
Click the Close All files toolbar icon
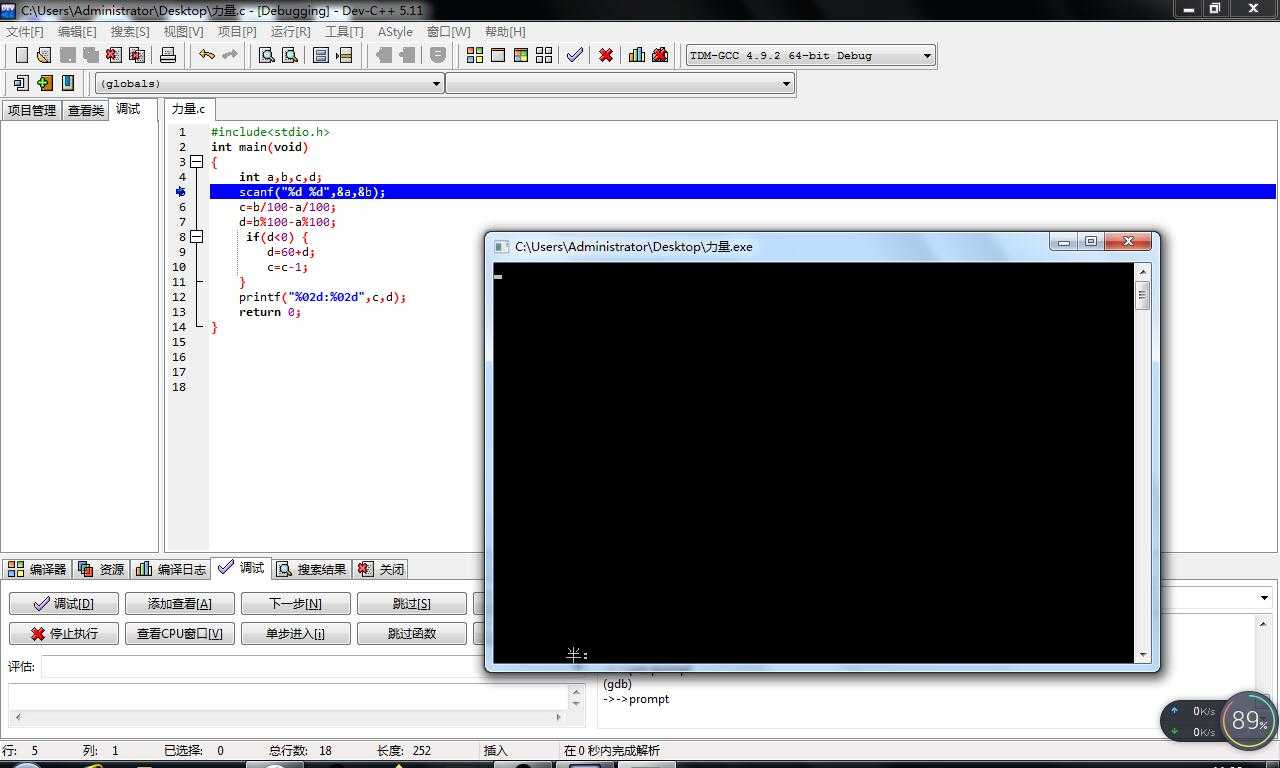137,55
